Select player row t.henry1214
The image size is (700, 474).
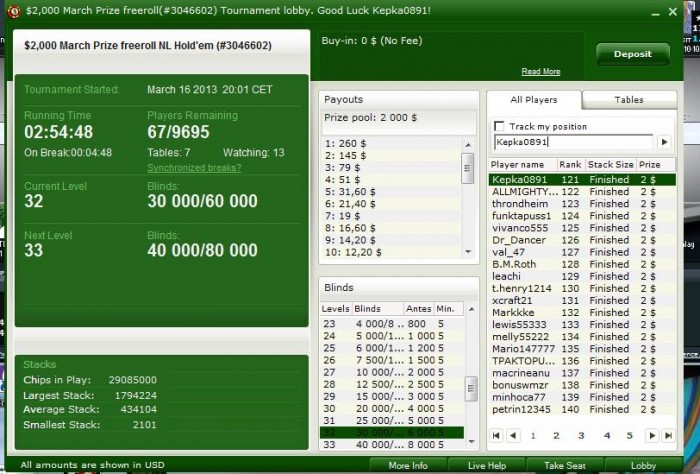click(x=582, y=288)
